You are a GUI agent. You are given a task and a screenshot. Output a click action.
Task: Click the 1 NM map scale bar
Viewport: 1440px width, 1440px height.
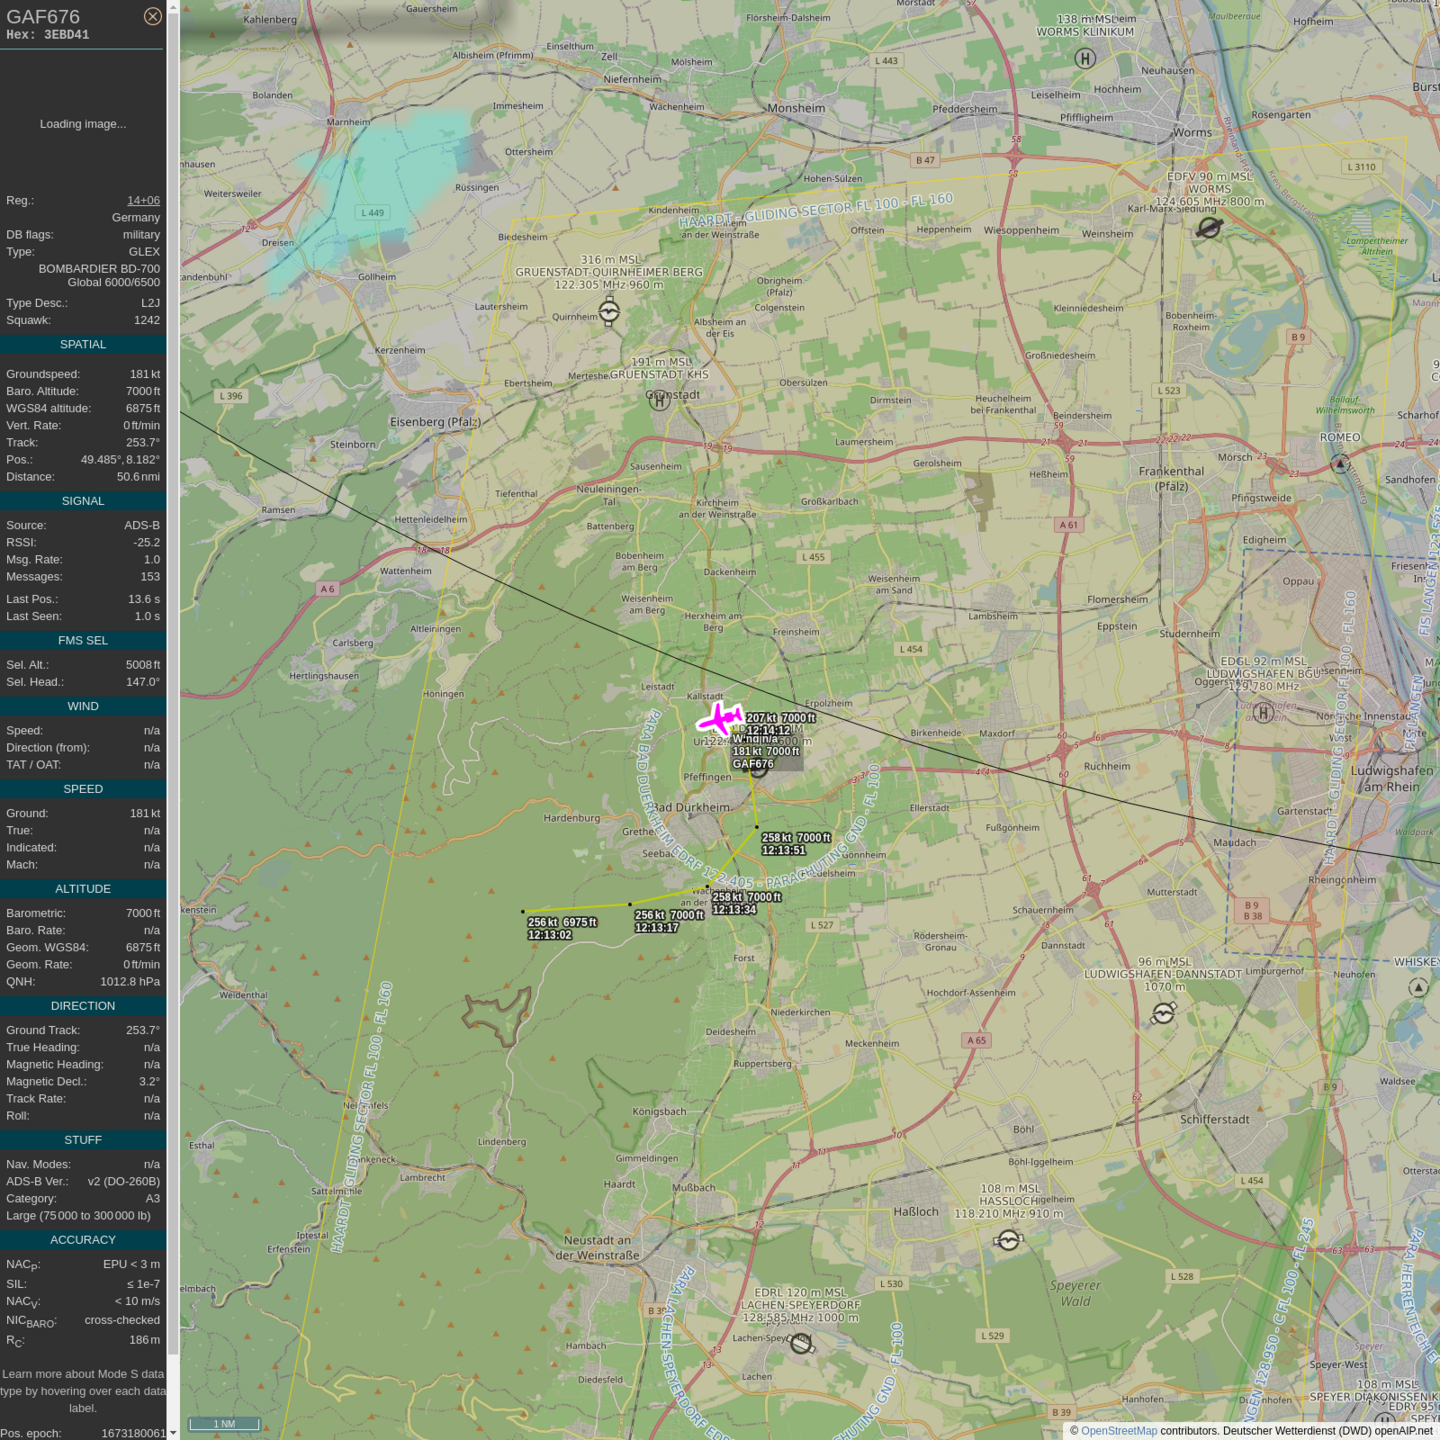[x=224, y=1424]
